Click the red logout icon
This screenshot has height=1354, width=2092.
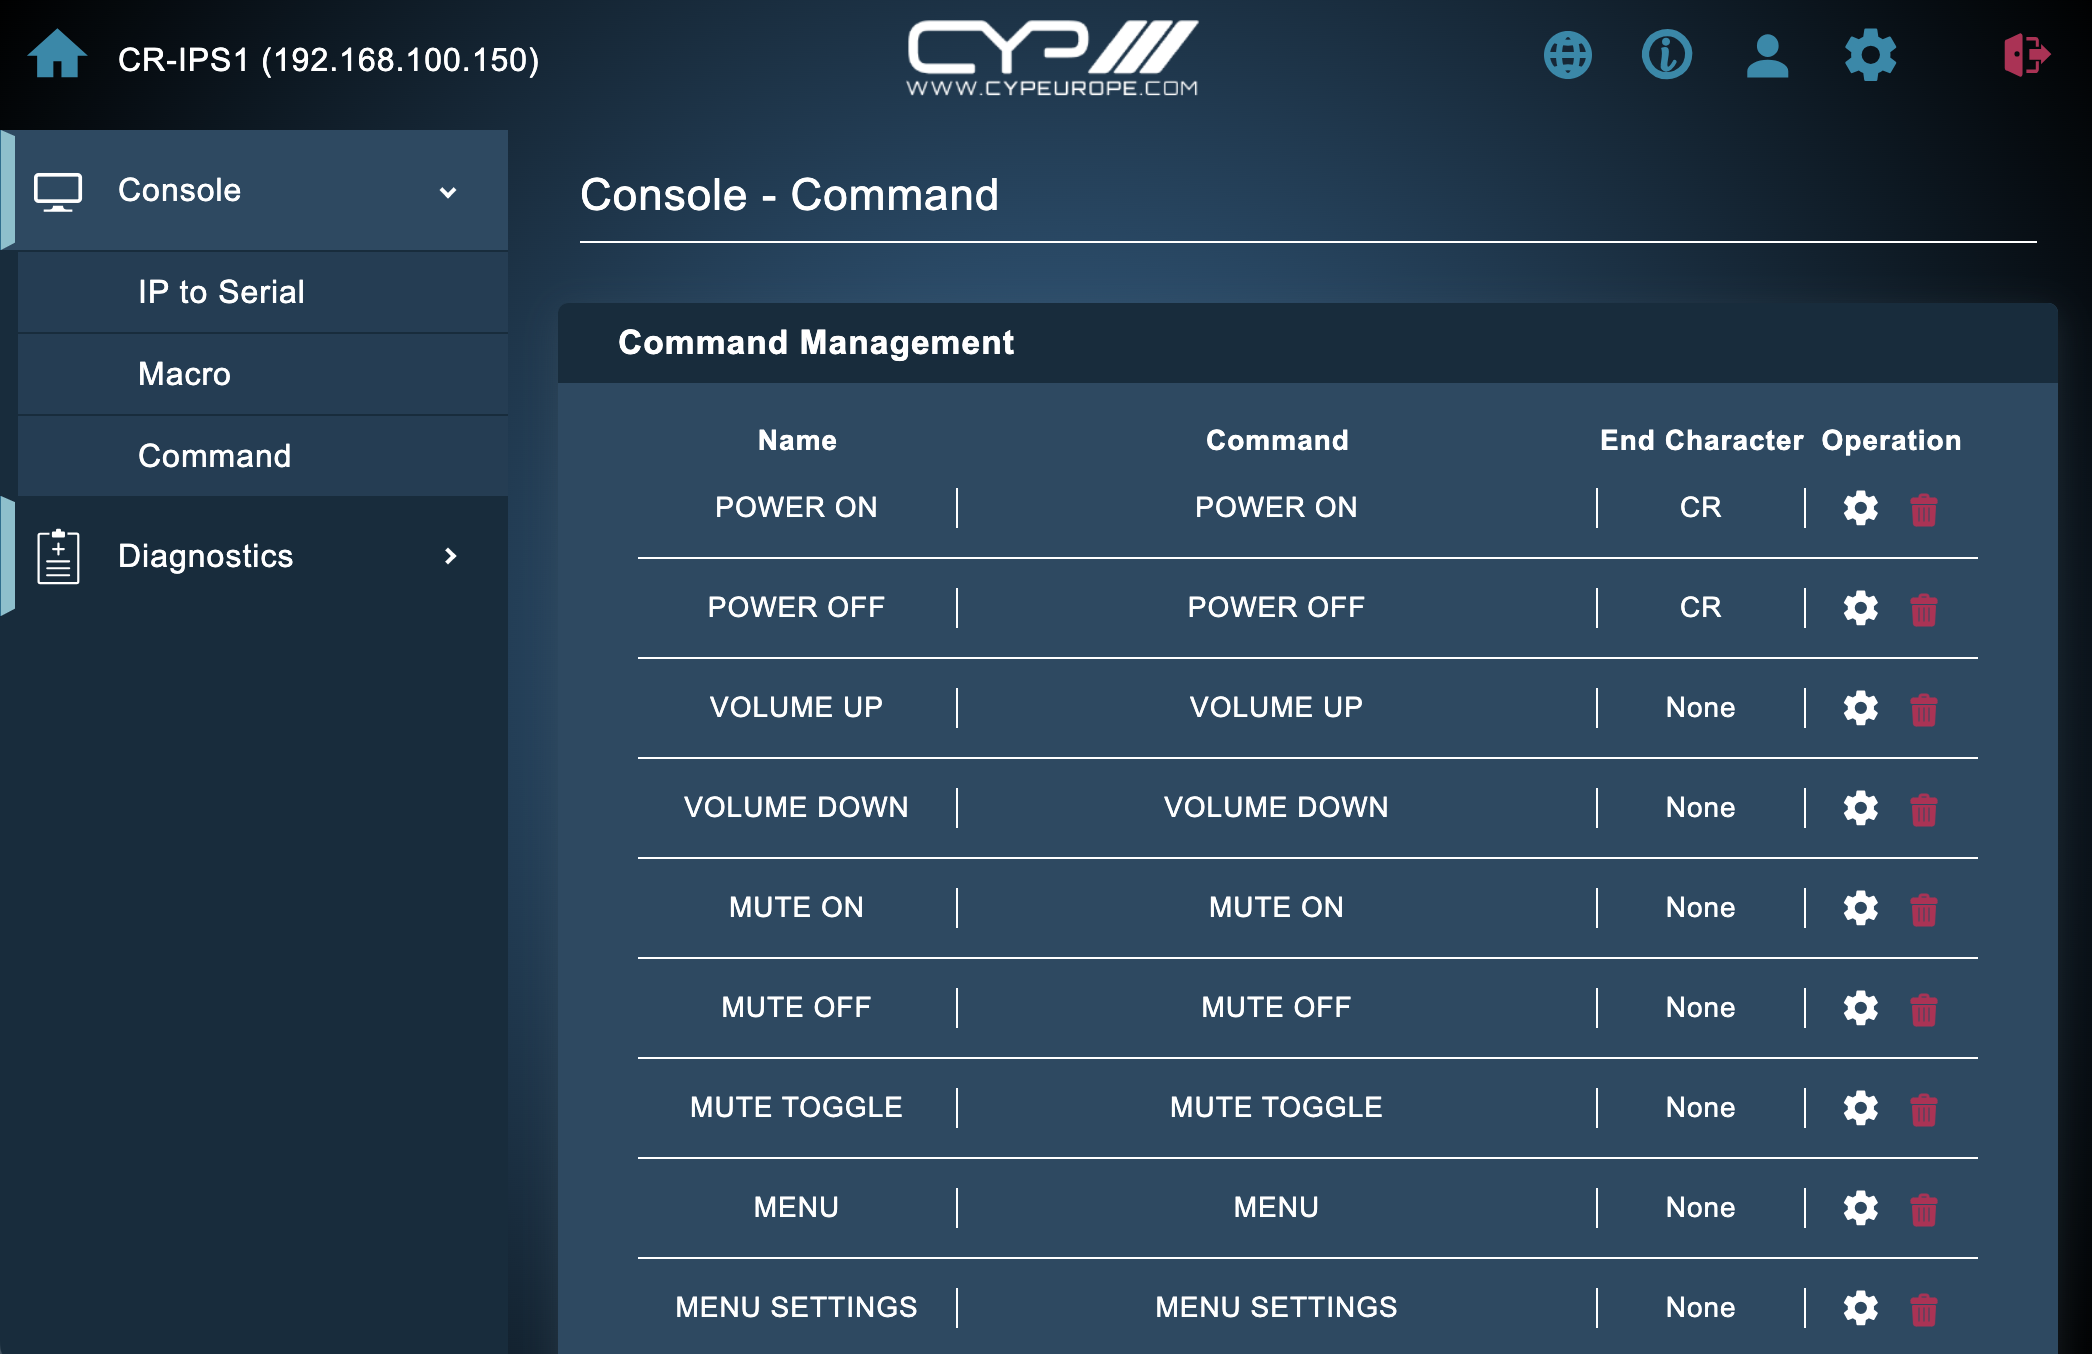[x=2026, y=55]
